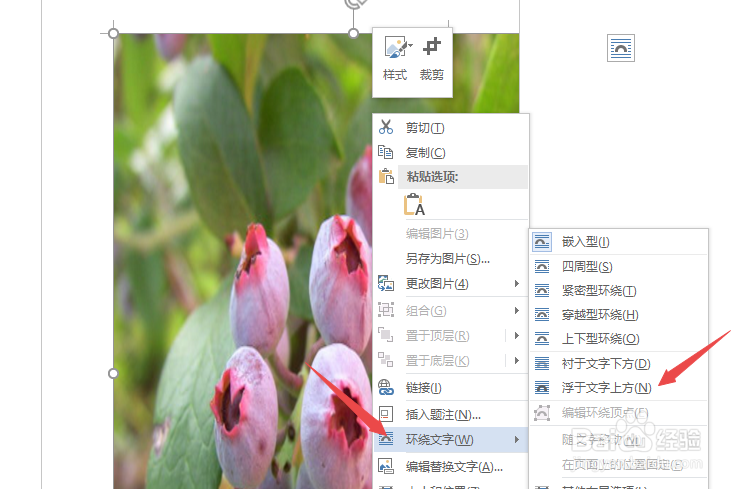Select wrap option 衬于文字下方(D)
The width and height of the screenshot is (745, 489).
coord(619,364)
